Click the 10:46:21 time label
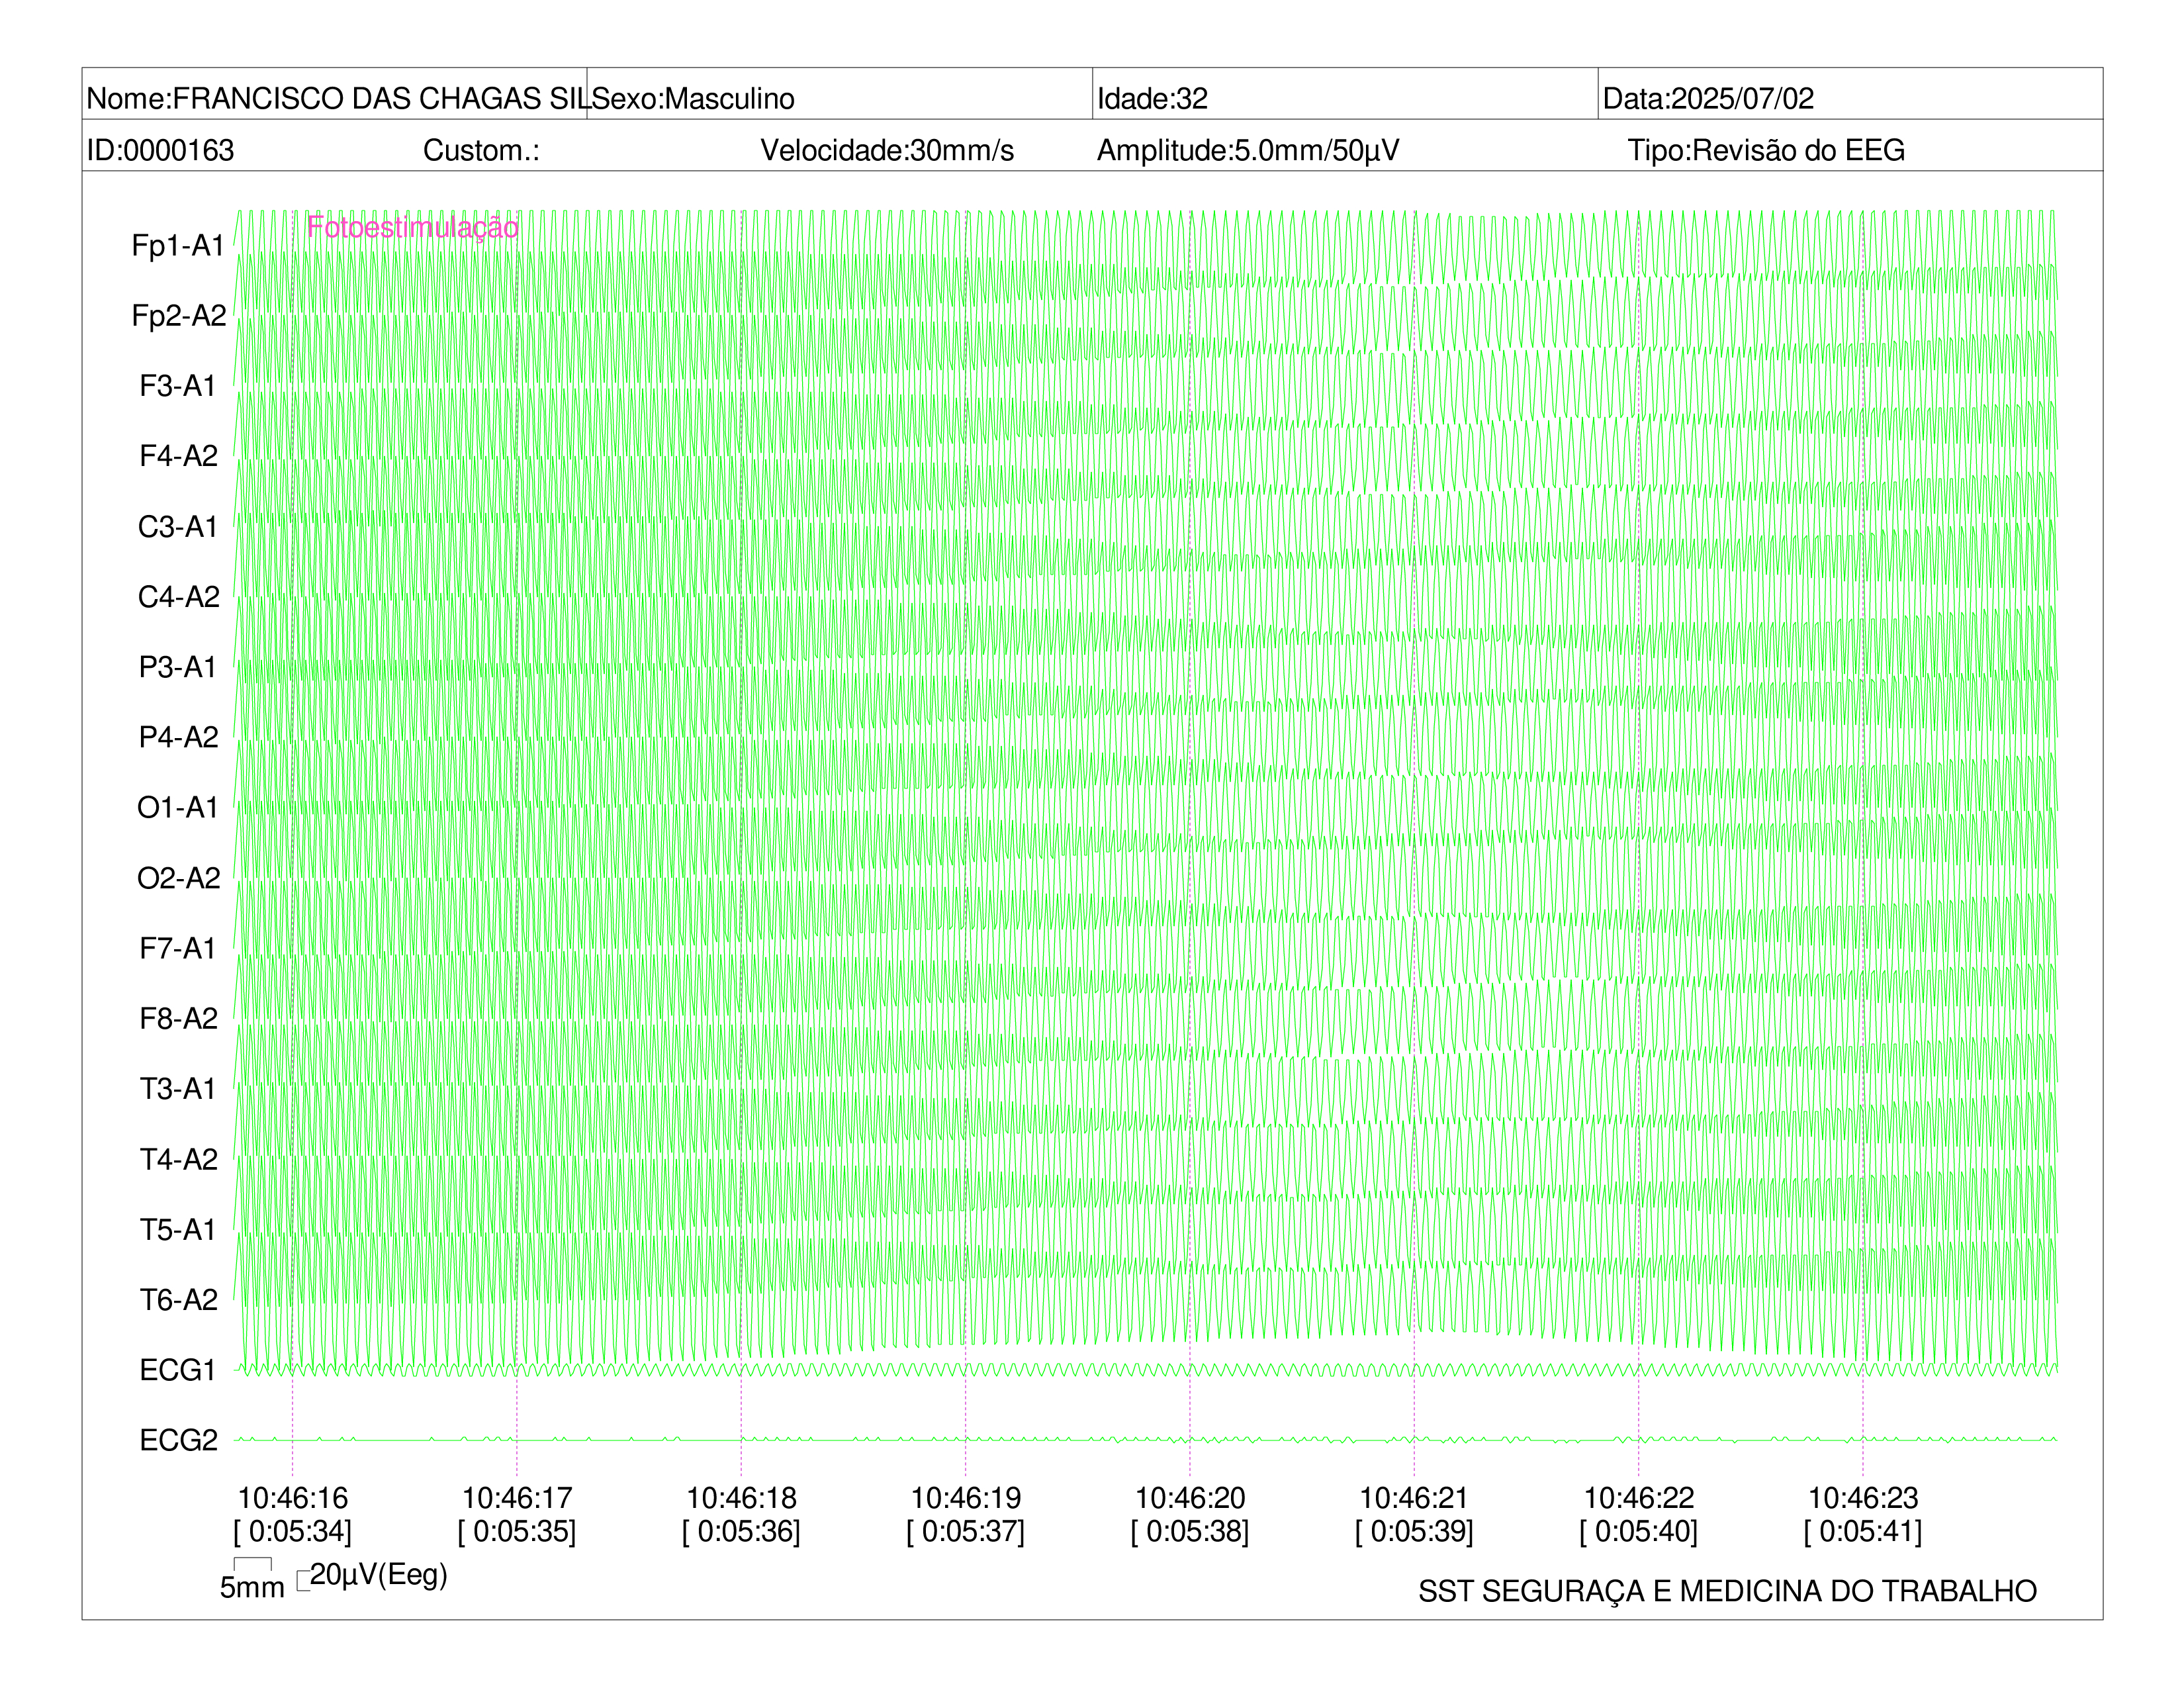Image resolution: width=2184 pixels, height=1688 pixels. [1414, 1498]
